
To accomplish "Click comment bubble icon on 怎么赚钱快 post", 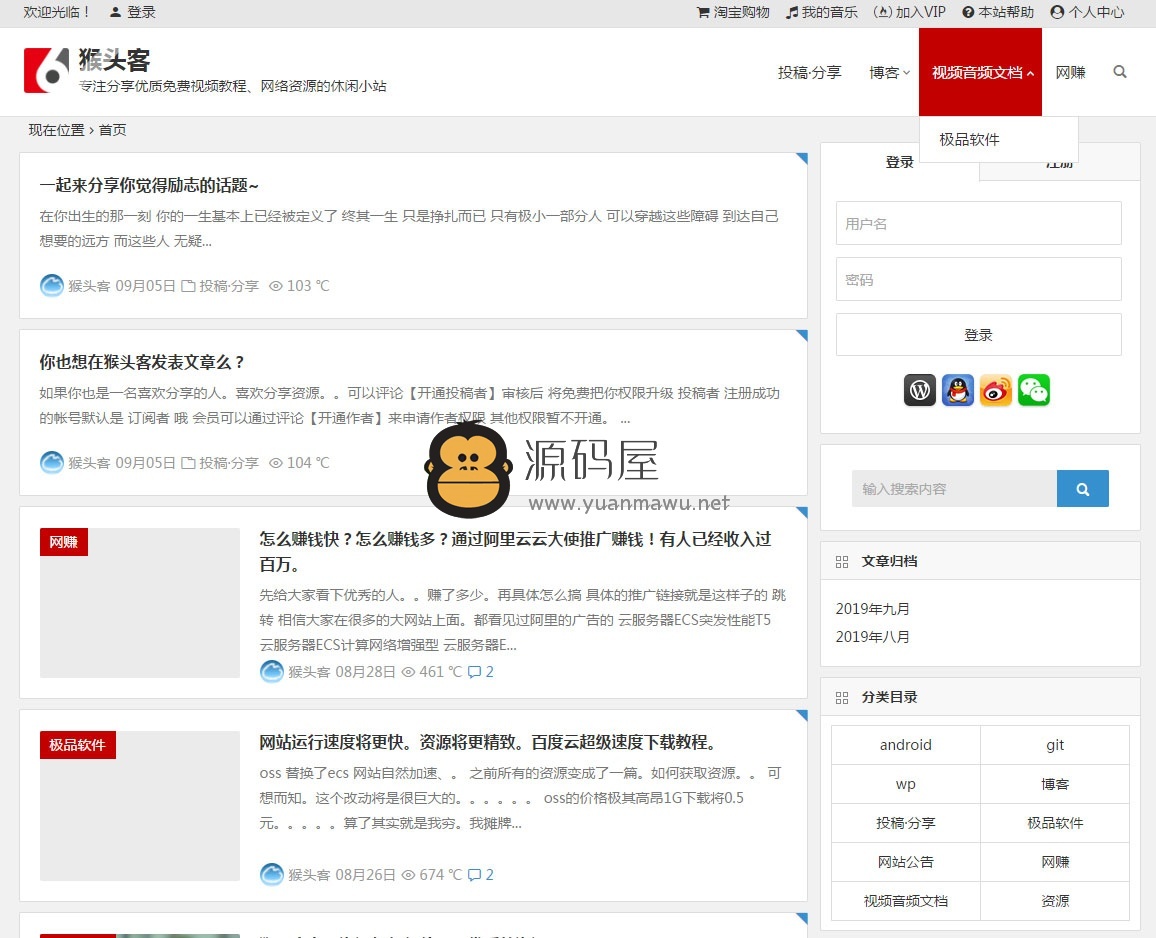I will click(474, 672).
